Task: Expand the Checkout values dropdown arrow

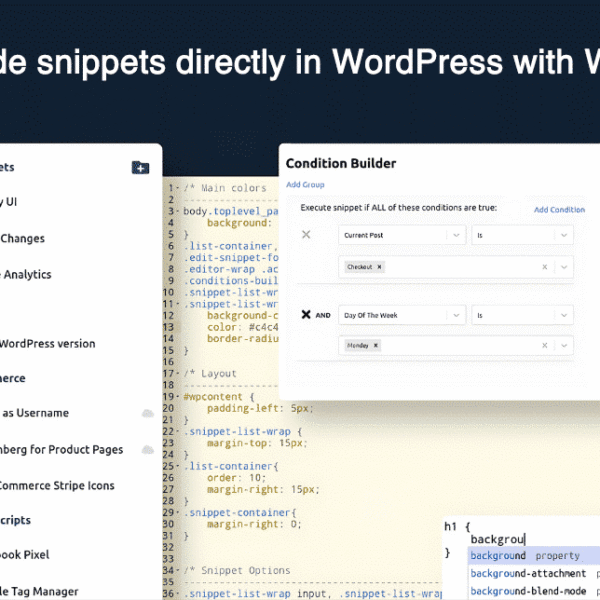Action: (x=564, y=267)
